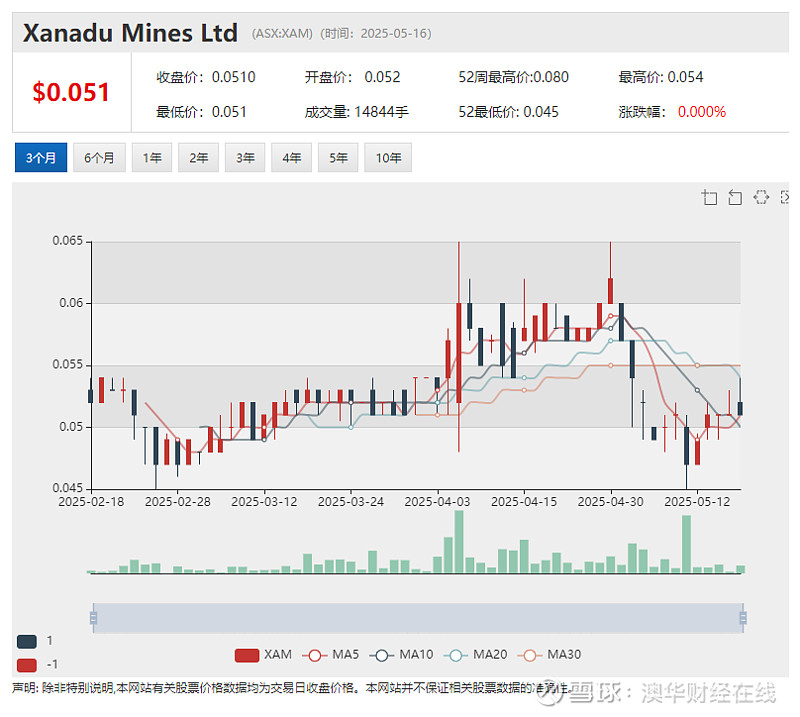Viewport: 800px width, 717px height.
Task: Click the 收盘价: 0.0510 value
Action: pyautogui.click(x=206, y=77)
